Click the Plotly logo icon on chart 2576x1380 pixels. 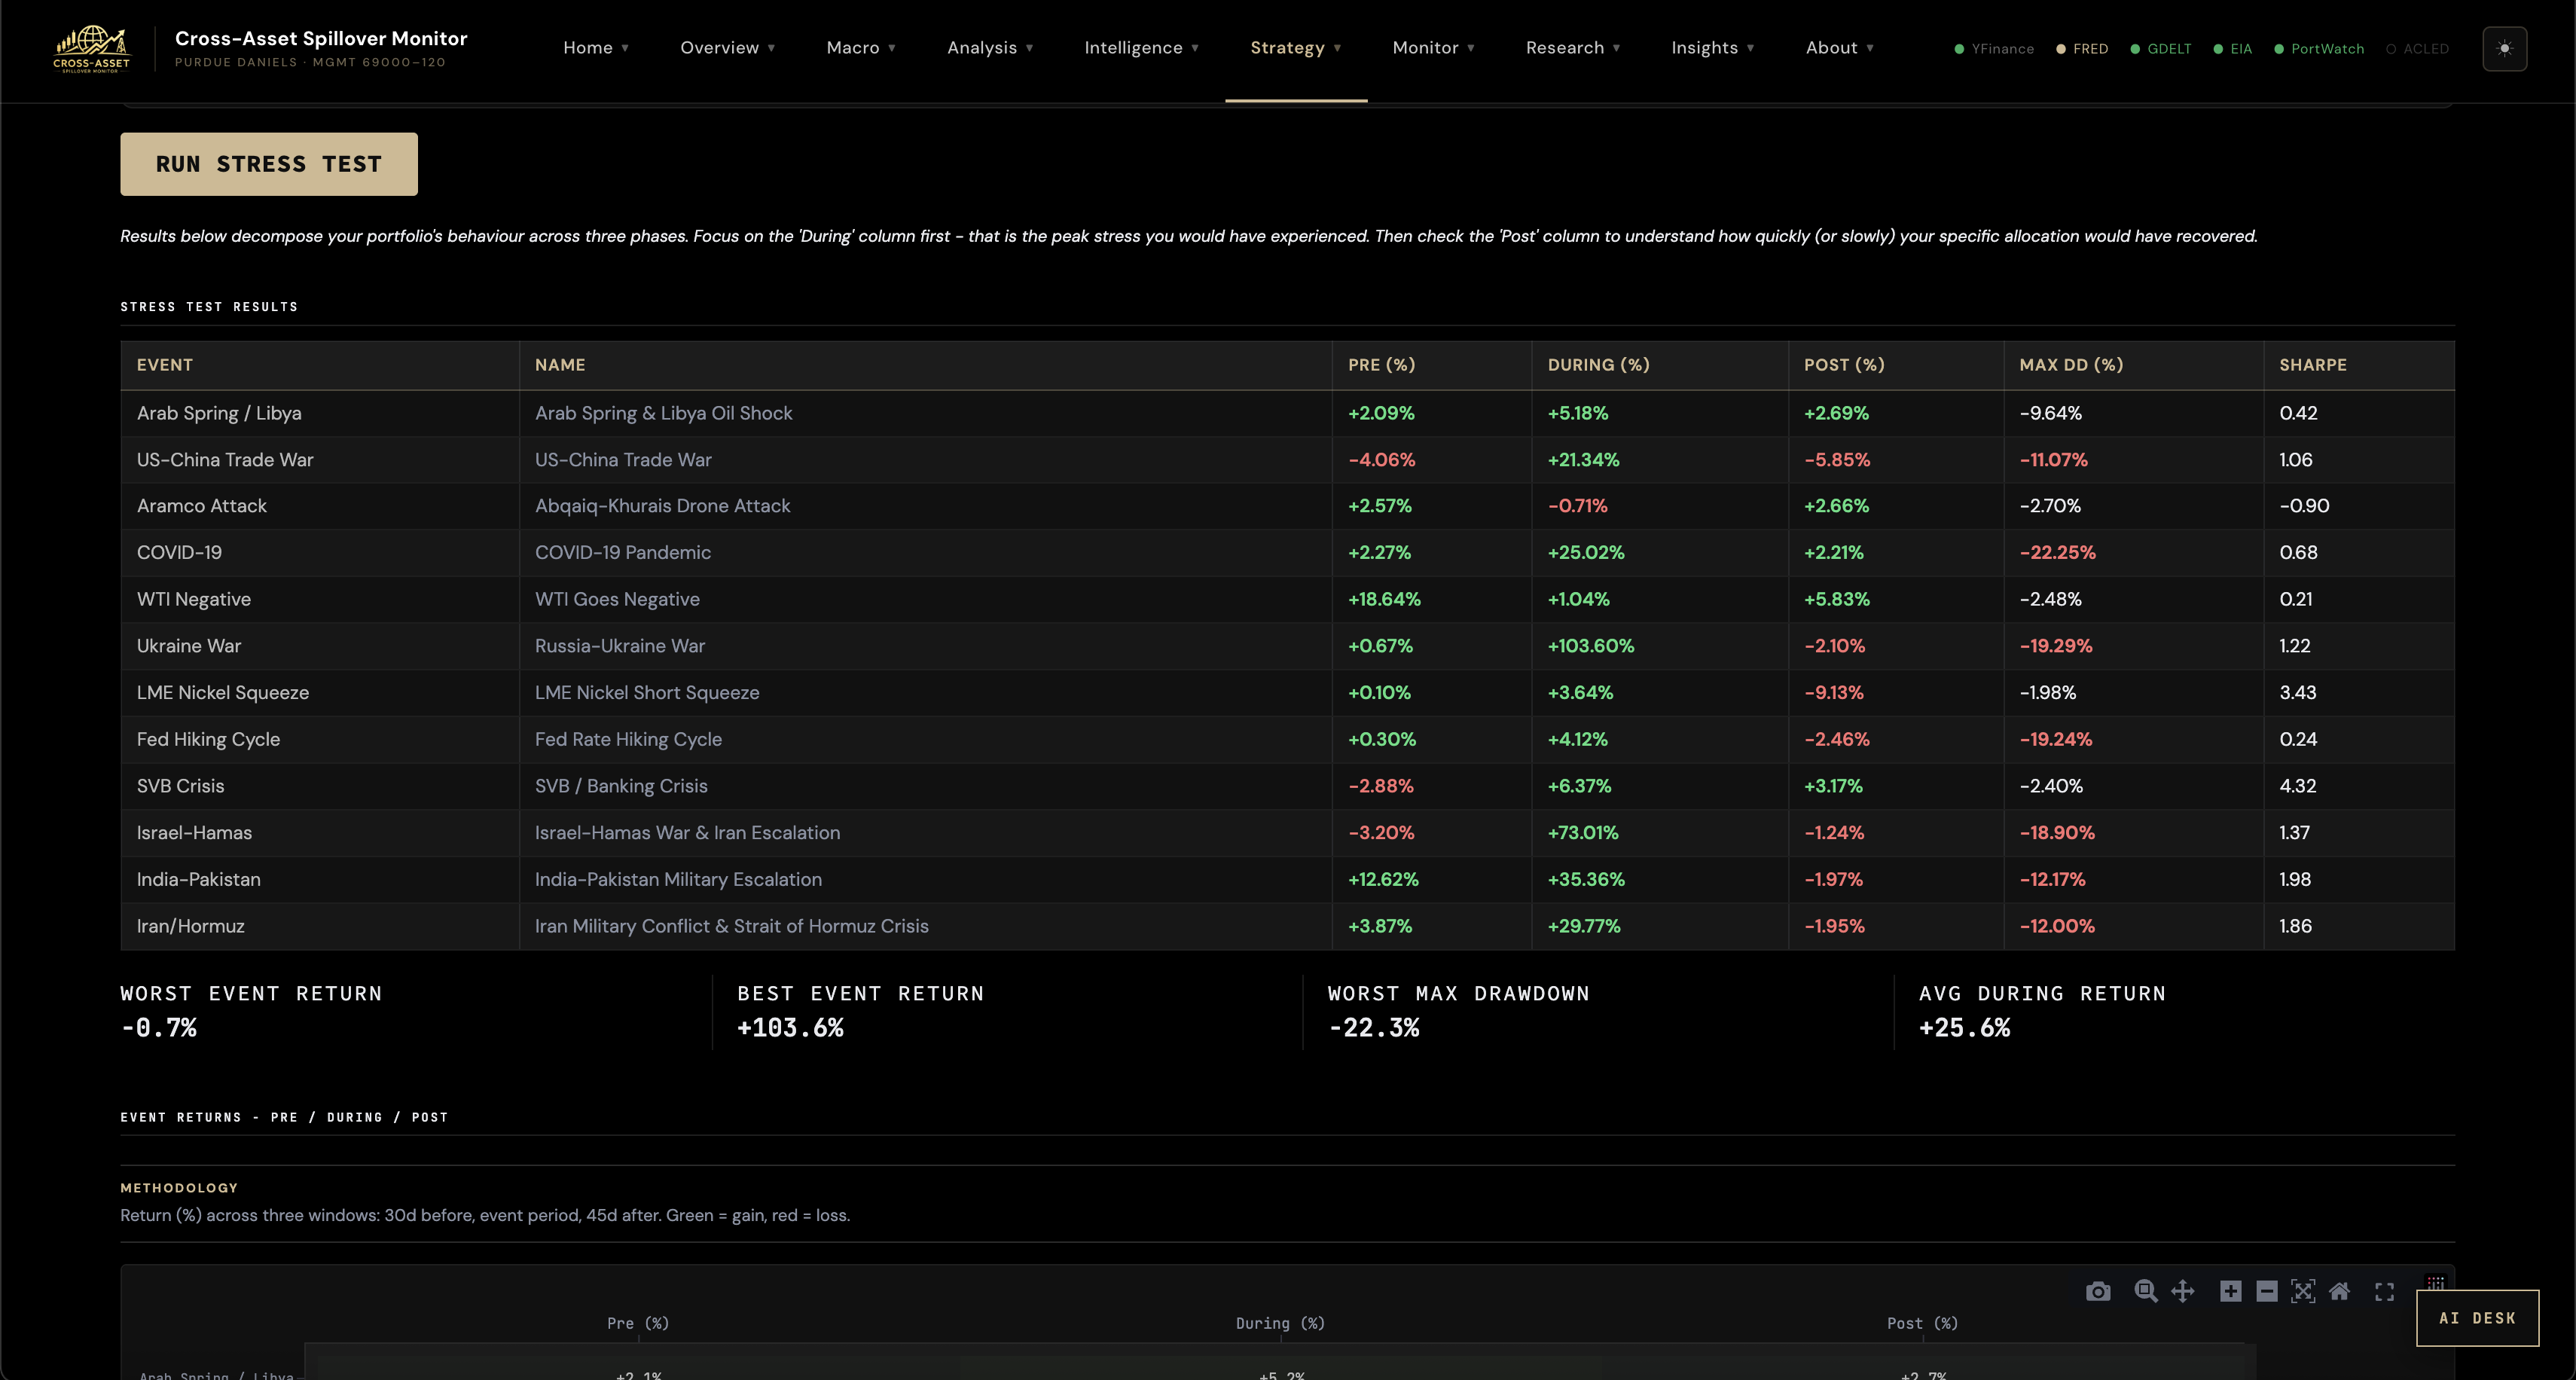coord(2436,1282)
